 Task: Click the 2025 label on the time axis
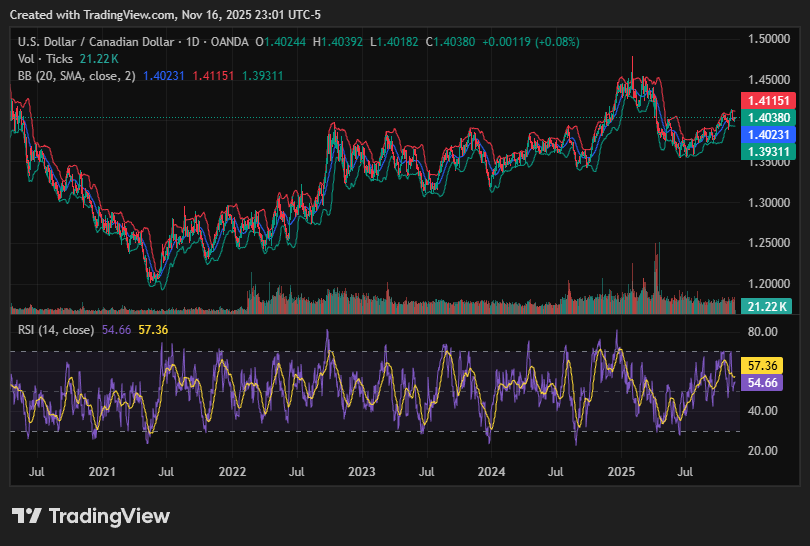coord(622,470)
